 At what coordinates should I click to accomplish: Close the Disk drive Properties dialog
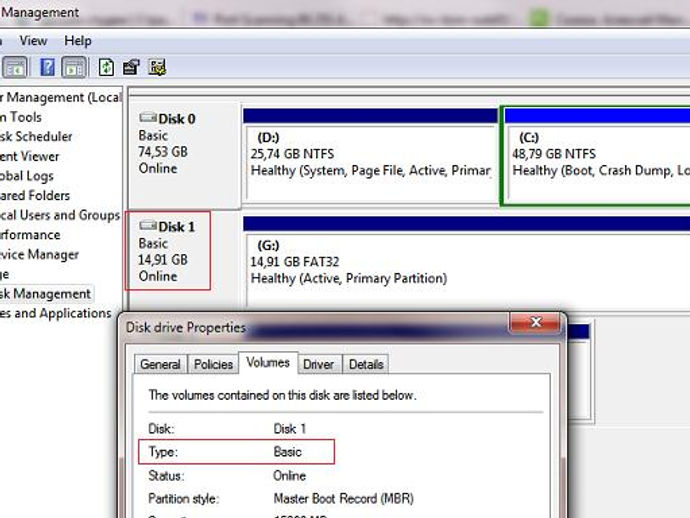tap(535, 323)
